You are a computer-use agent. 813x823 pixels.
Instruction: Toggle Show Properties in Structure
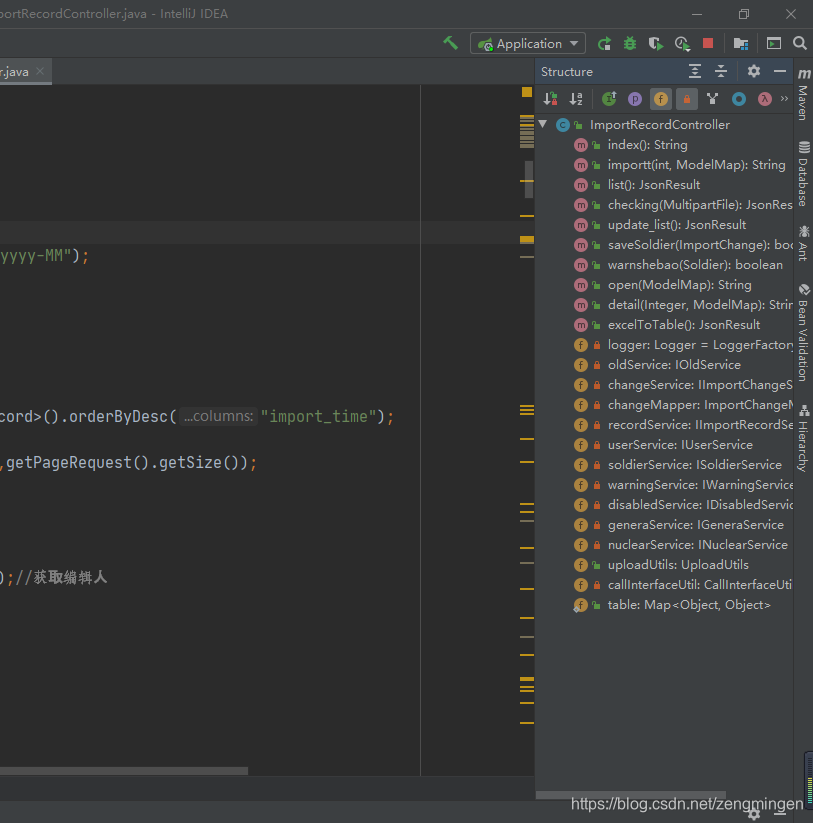635,99
